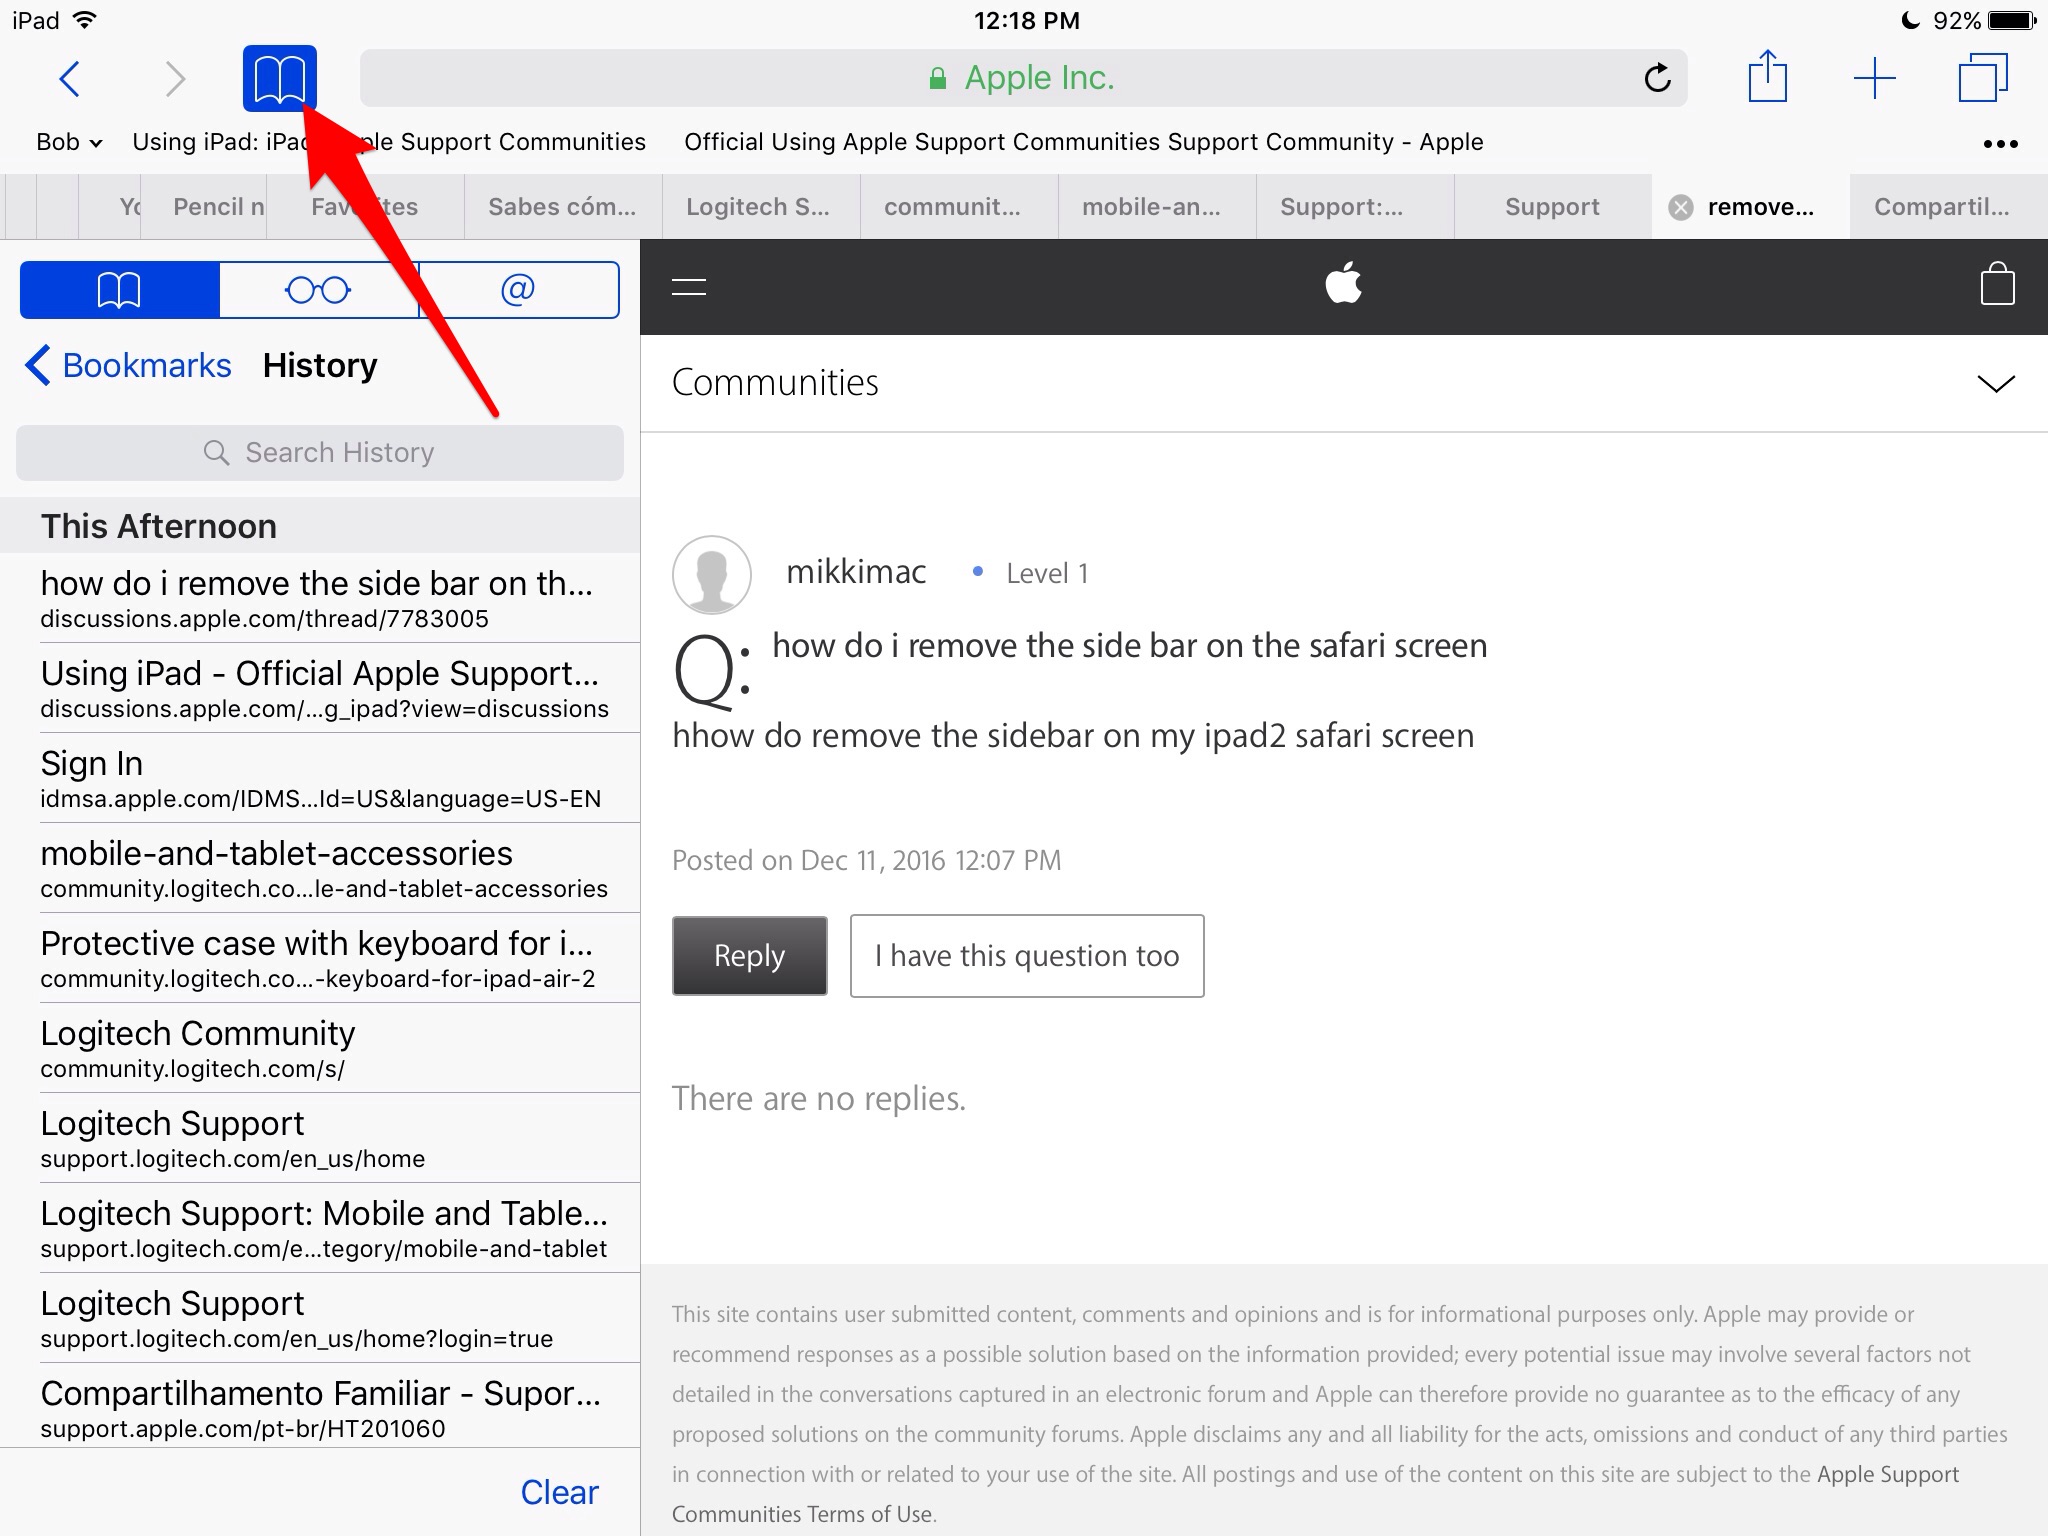Clear the browsing history
Screen dimensions: 2048x1536
pos(559,1492)
